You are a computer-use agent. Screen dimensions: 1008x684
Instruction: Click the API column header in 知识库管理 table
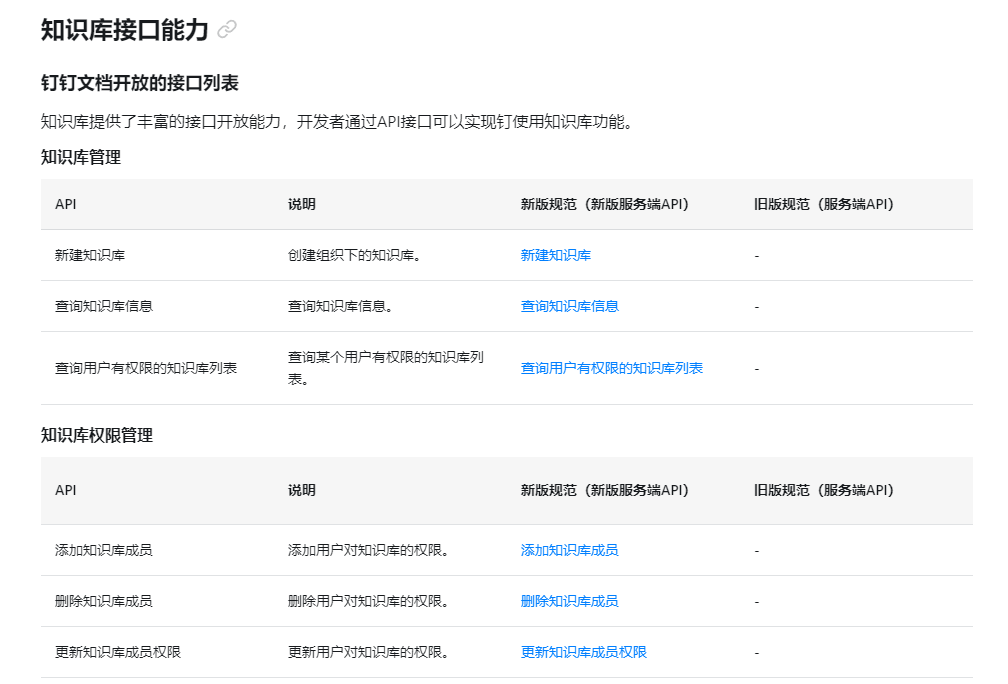click(x=66, y=204)
